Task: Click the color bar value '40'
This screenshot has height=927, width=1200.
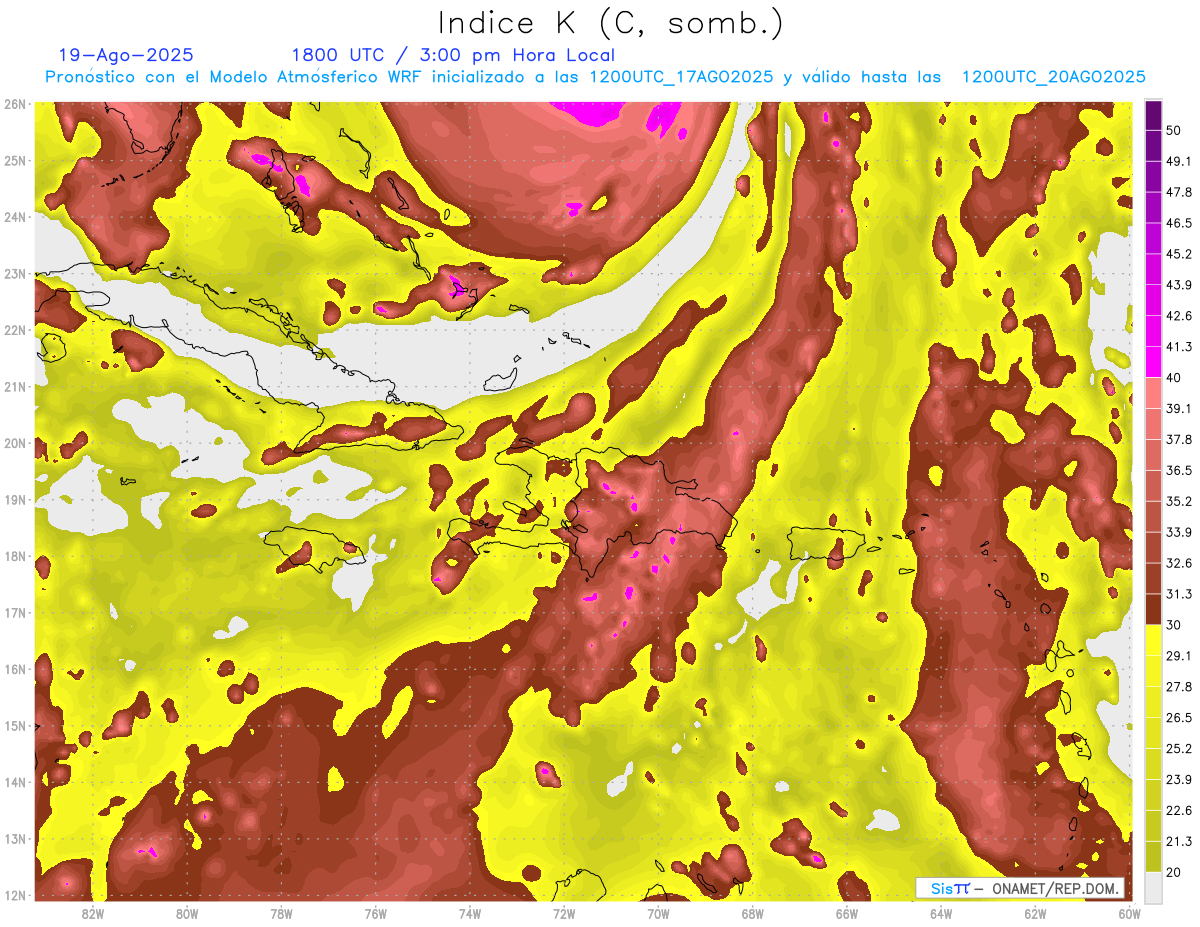Action: pyautogui.click(x=1174, y=377)
